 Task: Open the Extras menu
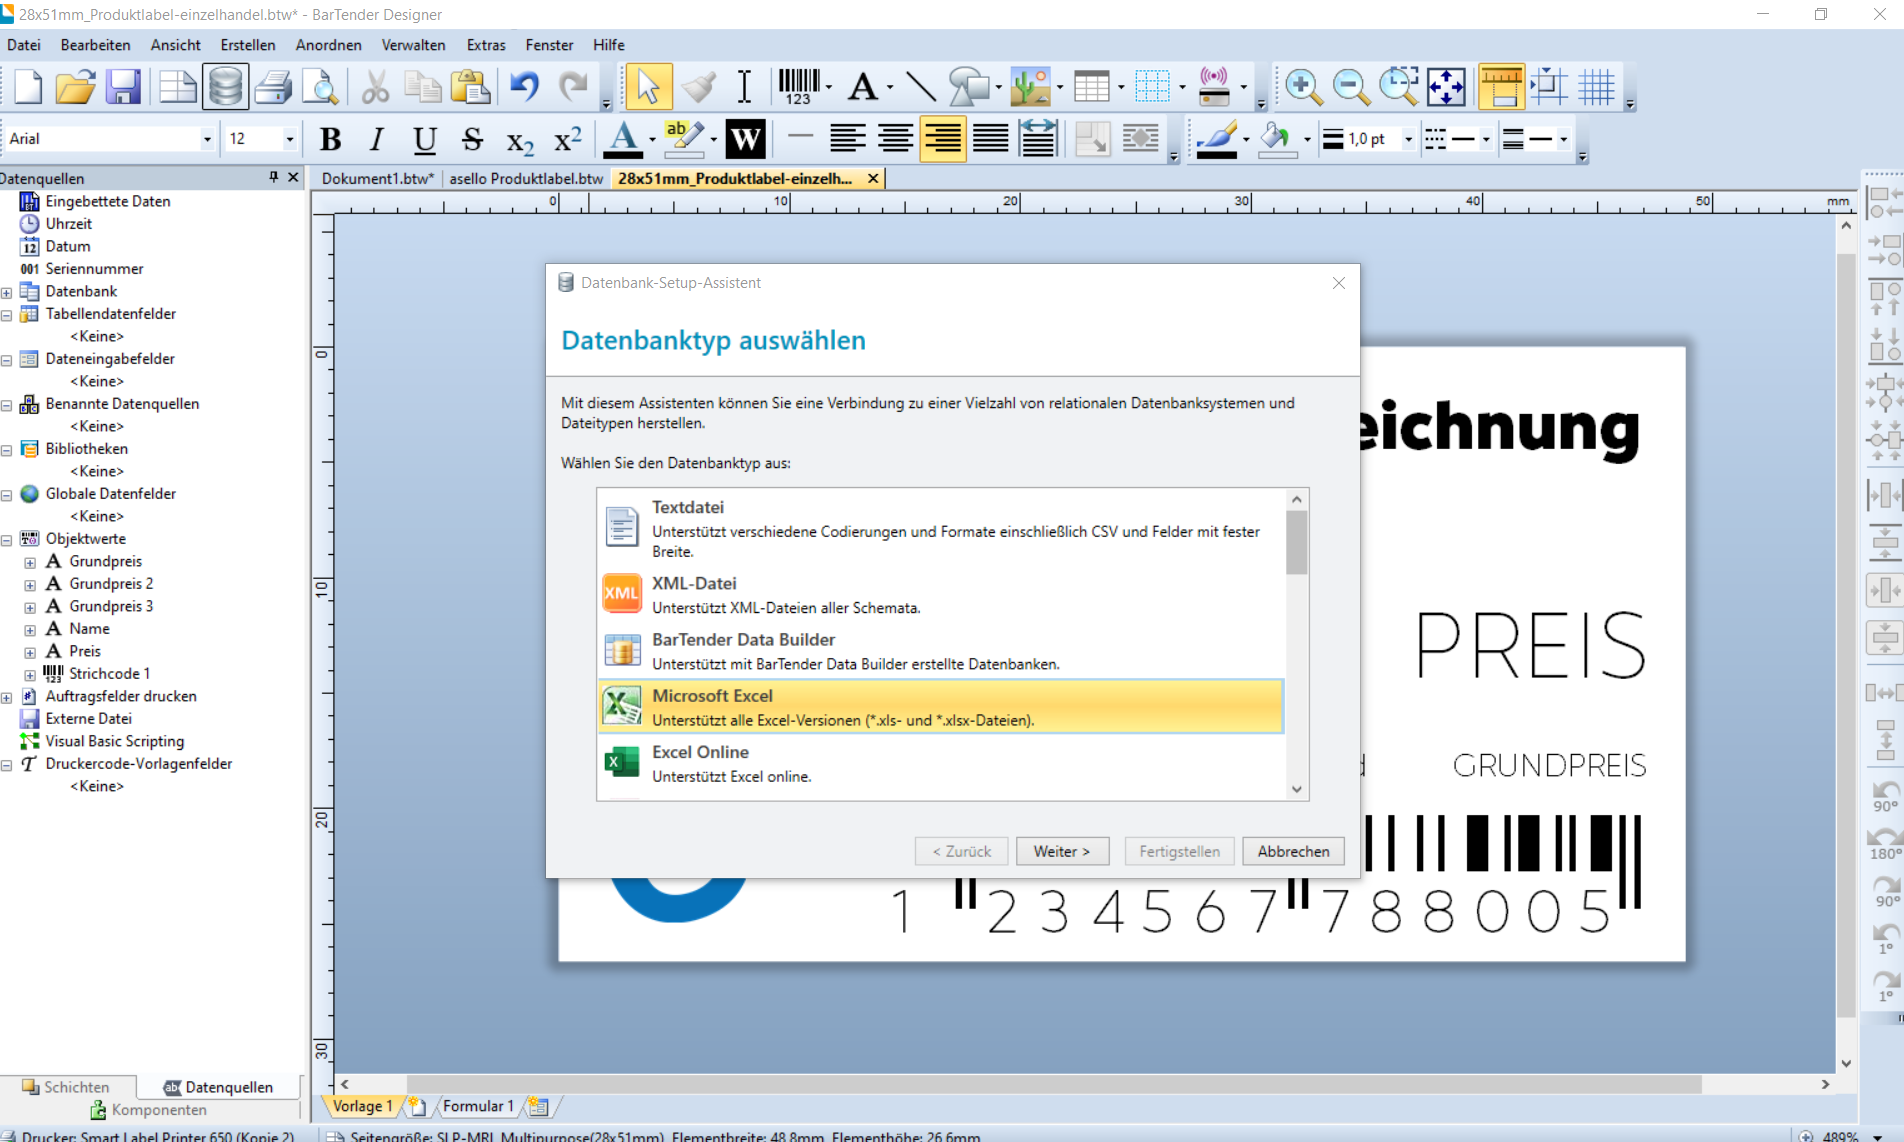tap(485, 45)
